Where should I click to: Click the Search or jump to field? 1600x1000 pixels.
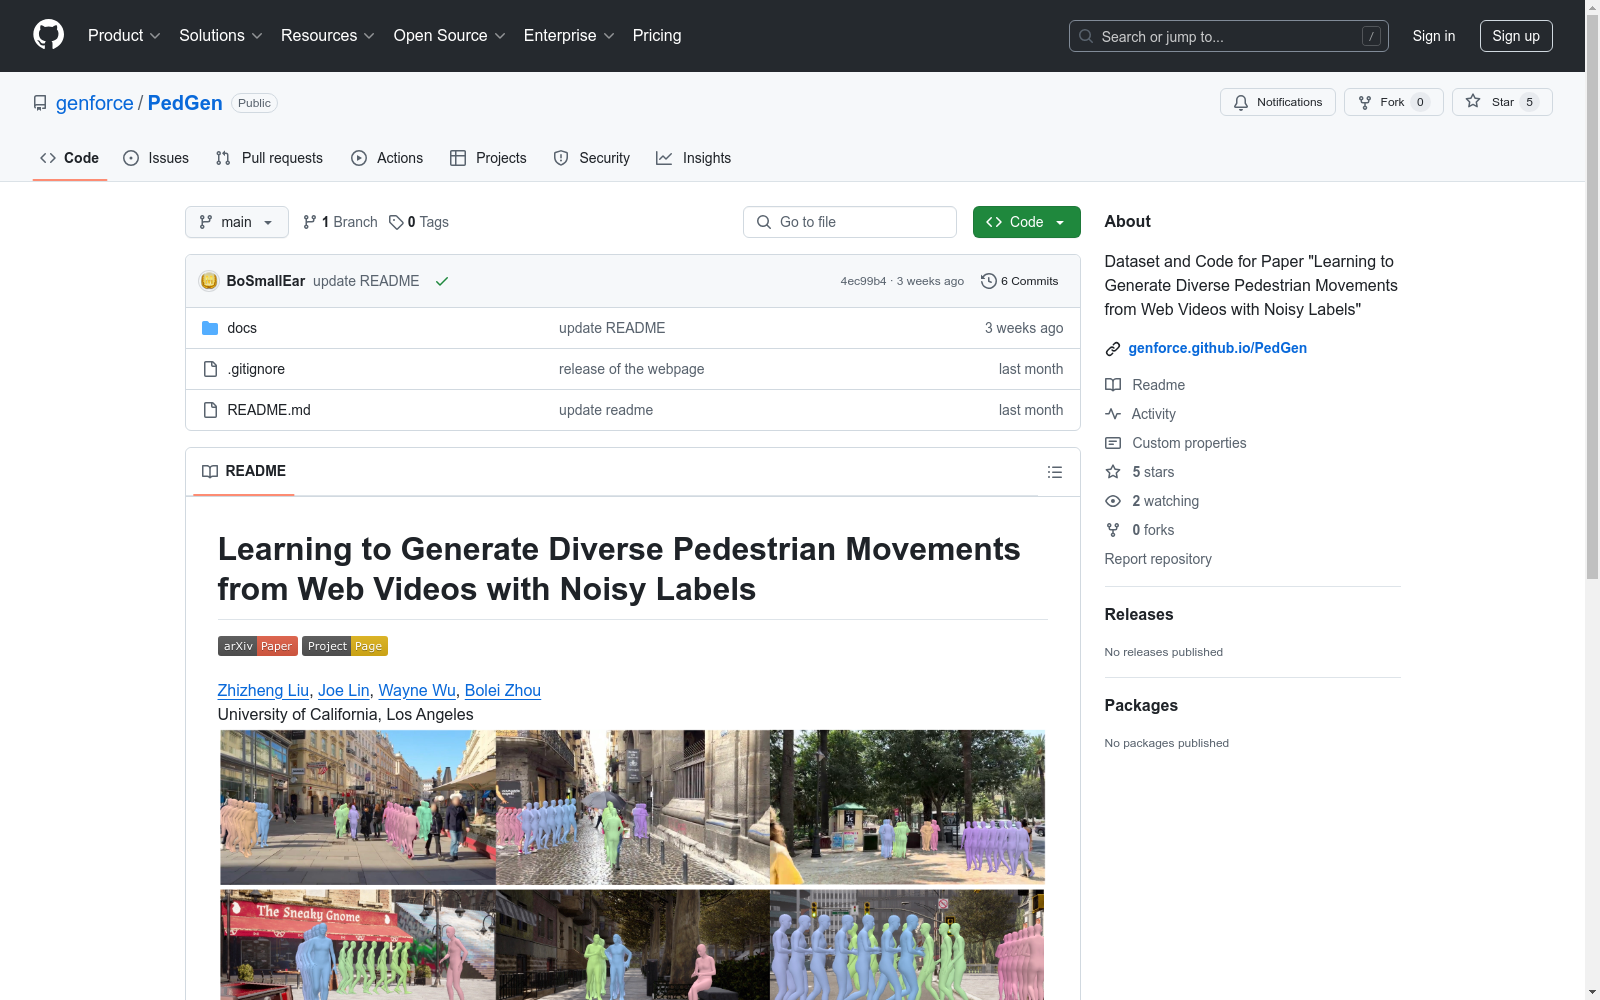coord(1229,36)
